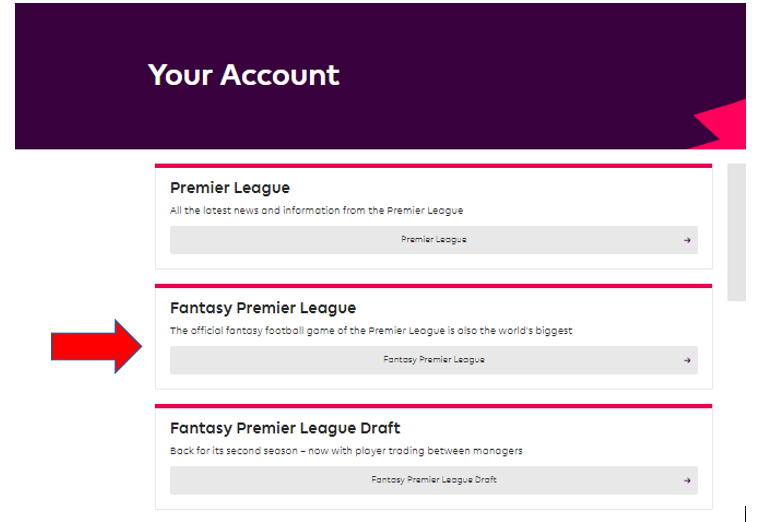
Task: Open the Fantasy Premier League button label
Action: [433, 360]
